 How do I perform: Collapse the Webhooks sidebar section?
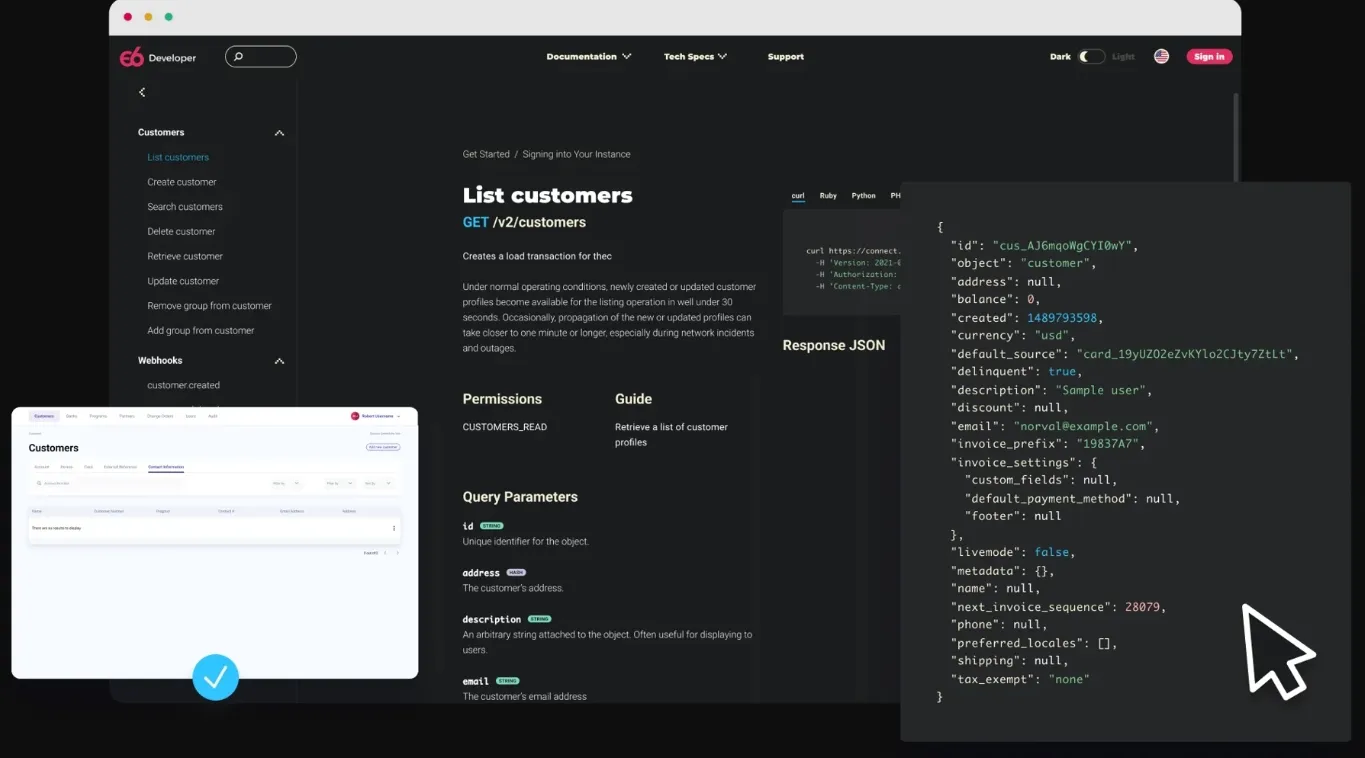(x=279, y=361)
